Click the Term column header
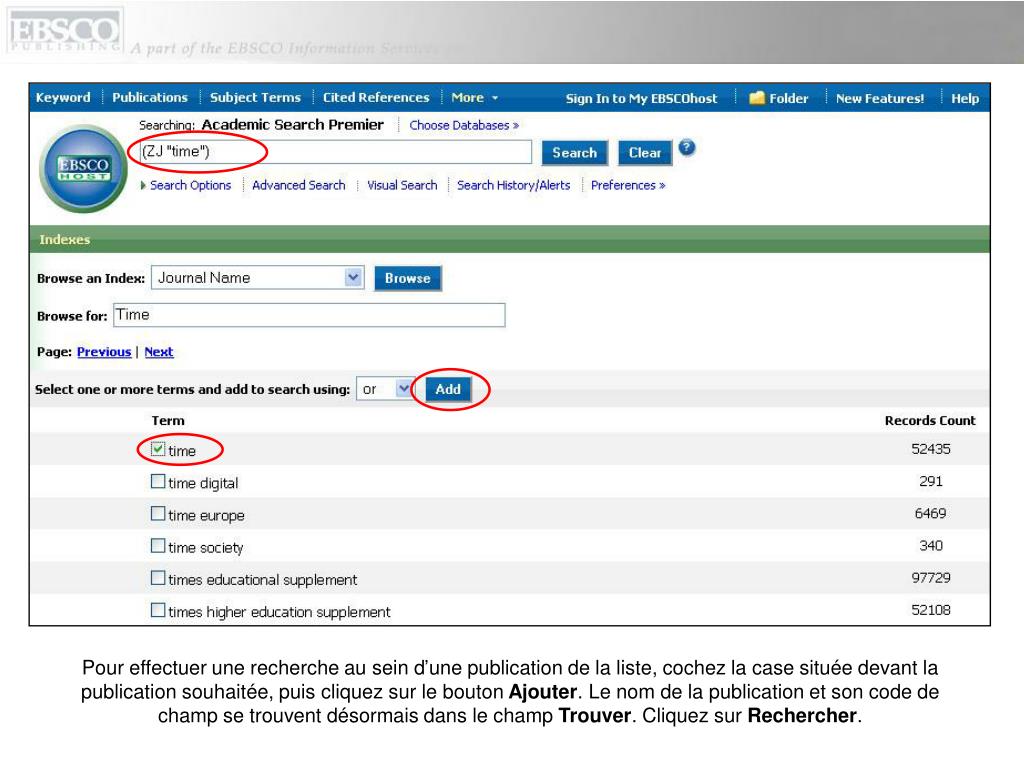Screen dimensions: 1024x768 168,421
